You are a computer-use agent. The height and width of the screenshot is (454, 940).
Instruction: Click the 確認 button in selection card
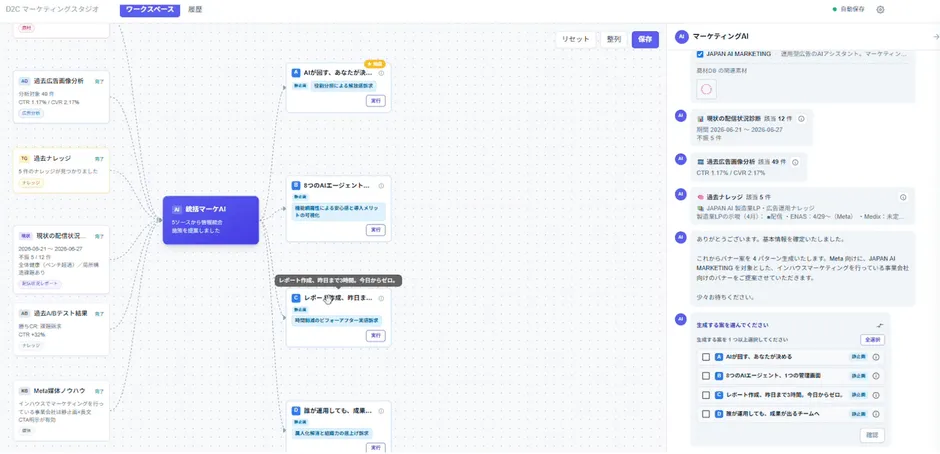[872, 435]
